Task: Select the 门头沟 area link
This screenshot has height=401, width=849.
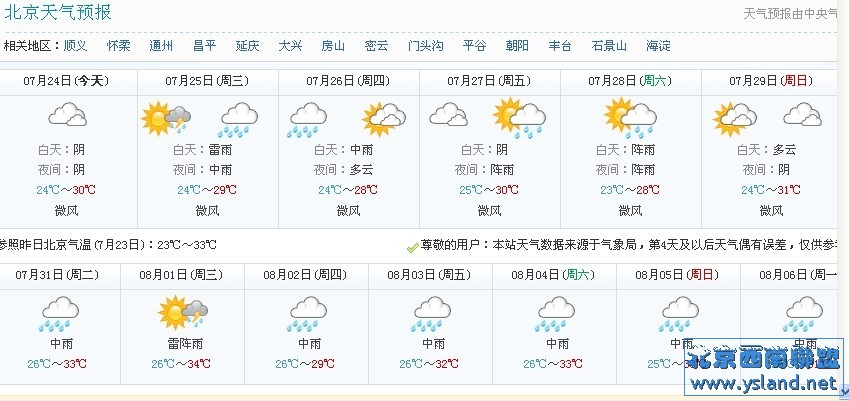Action: point(426,46)
